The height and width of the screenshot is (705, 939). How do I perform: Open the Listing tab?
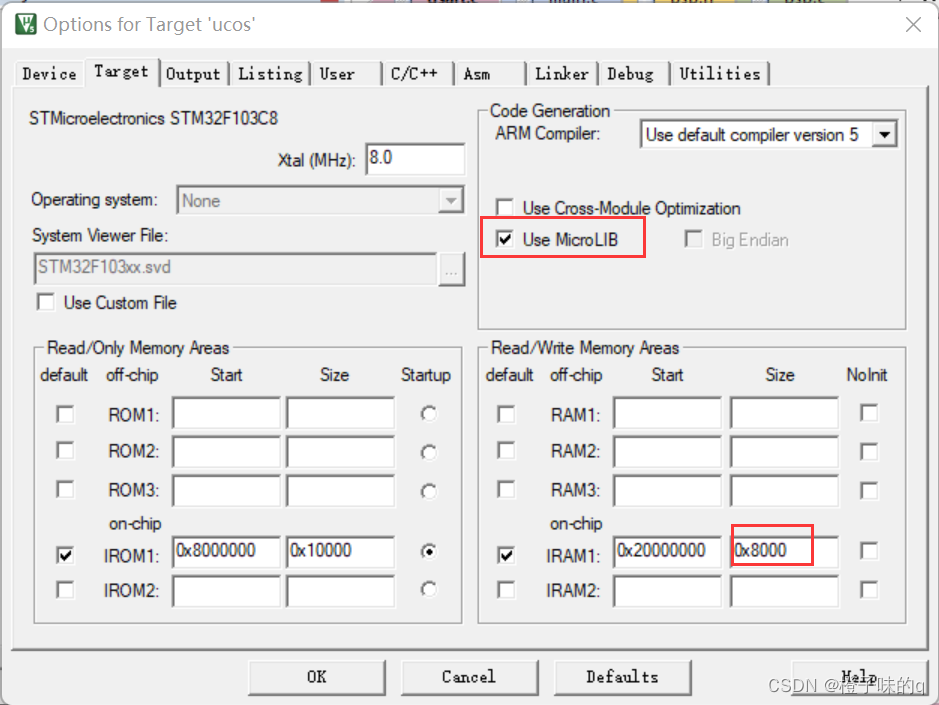(x=270, y=74)
